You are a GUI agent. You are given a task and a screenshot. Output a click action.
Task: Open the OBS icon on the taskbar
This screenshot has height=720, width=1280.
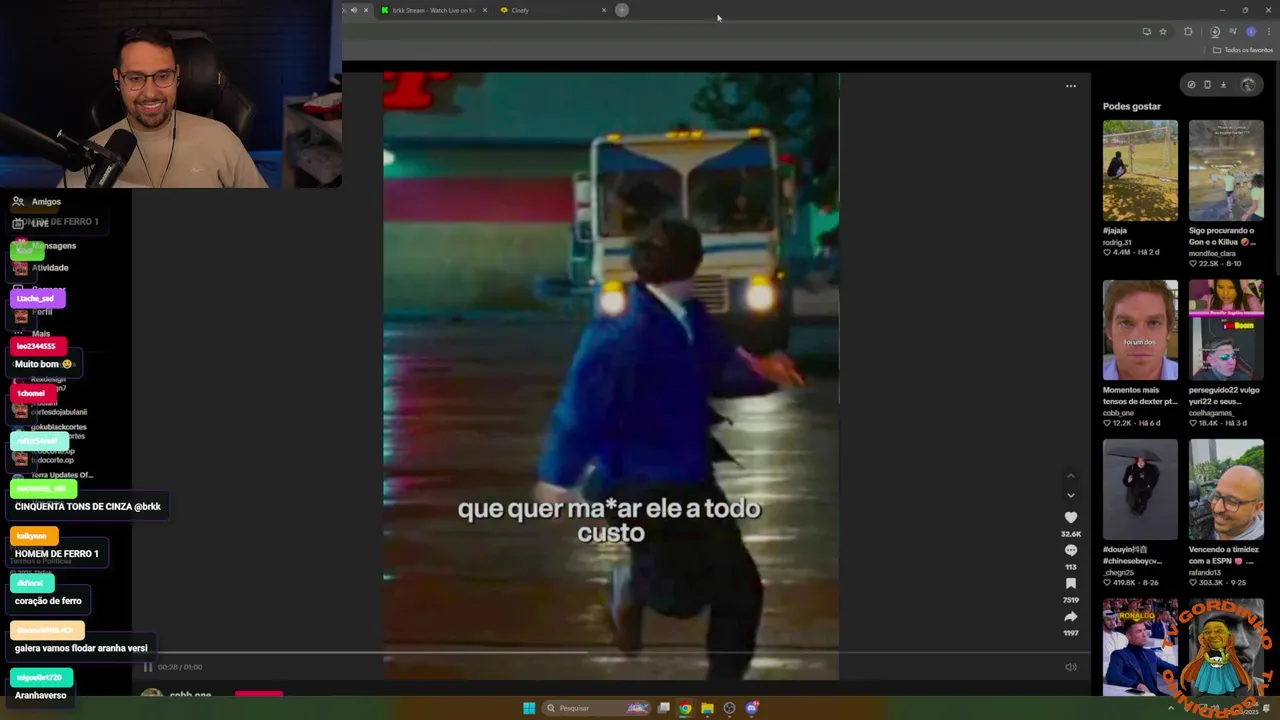pos(729,708)
